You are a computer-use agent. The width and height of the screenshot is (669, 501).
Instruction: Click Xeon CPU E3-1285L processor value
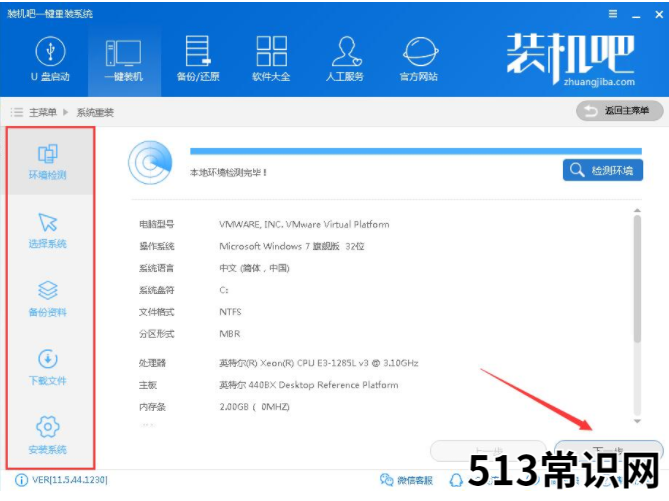click(x=319, y=363)
